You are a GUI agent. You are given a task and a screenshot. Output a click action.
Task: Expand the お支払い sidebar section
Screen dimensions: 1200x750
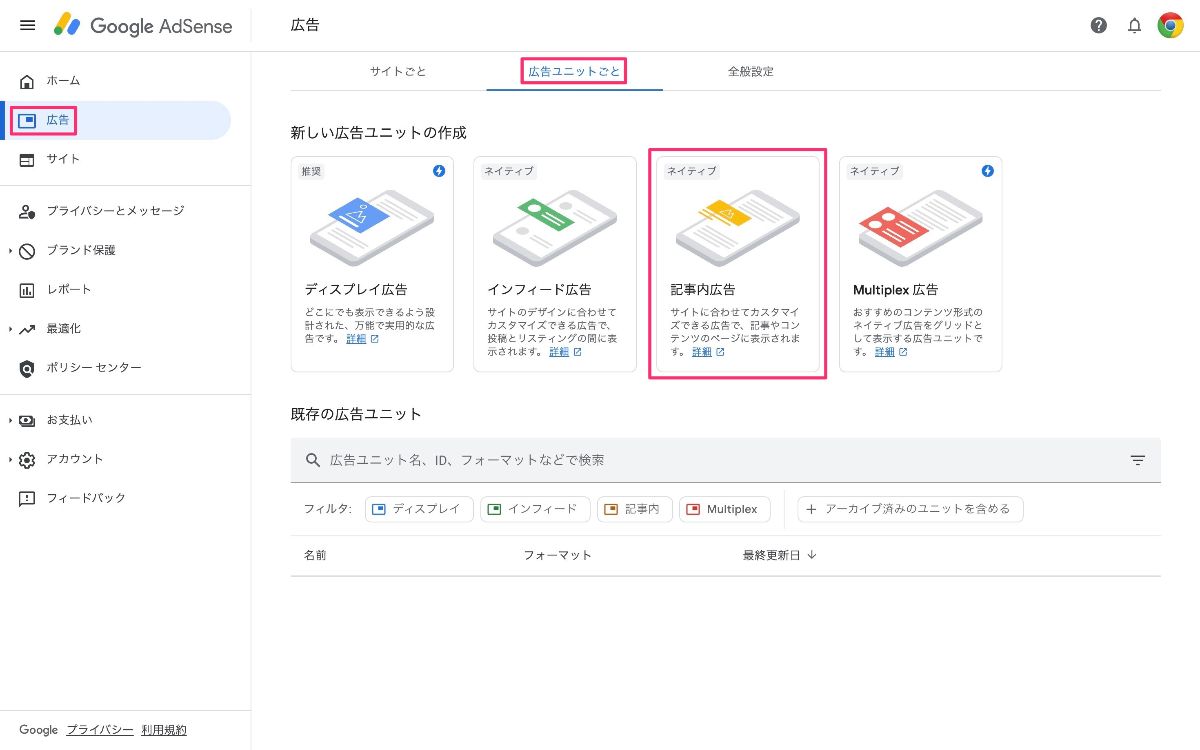(x=10, y=421)
